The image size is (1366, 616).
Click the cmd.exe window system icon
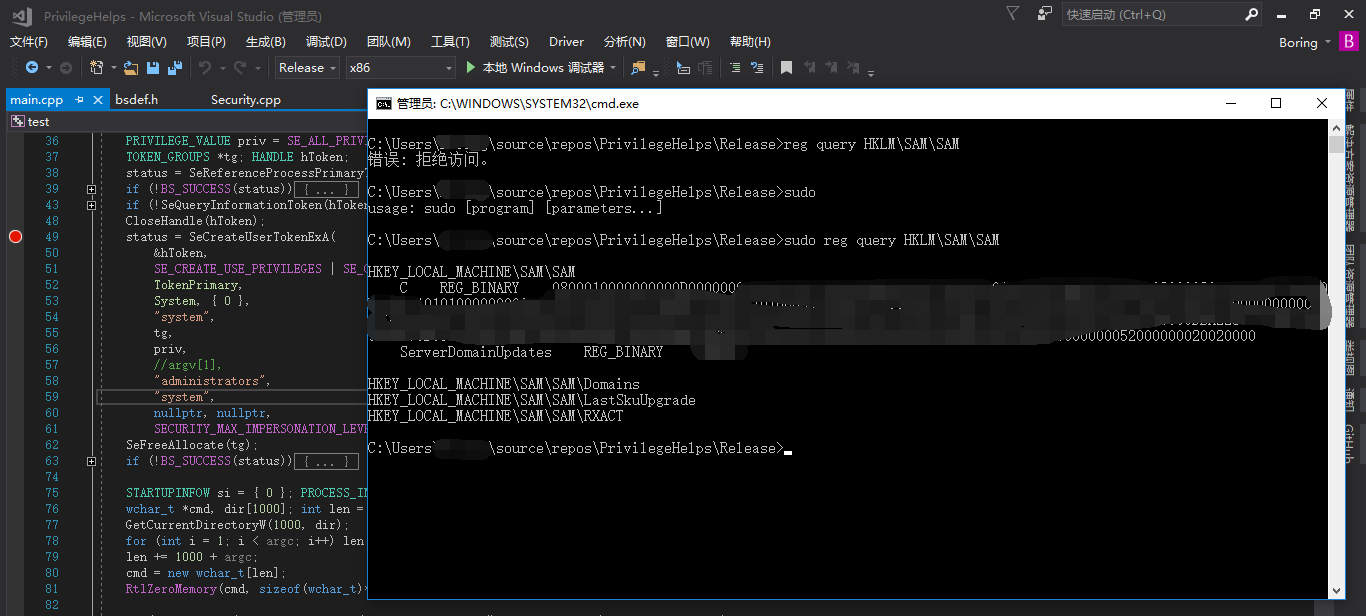pos(383,103)
